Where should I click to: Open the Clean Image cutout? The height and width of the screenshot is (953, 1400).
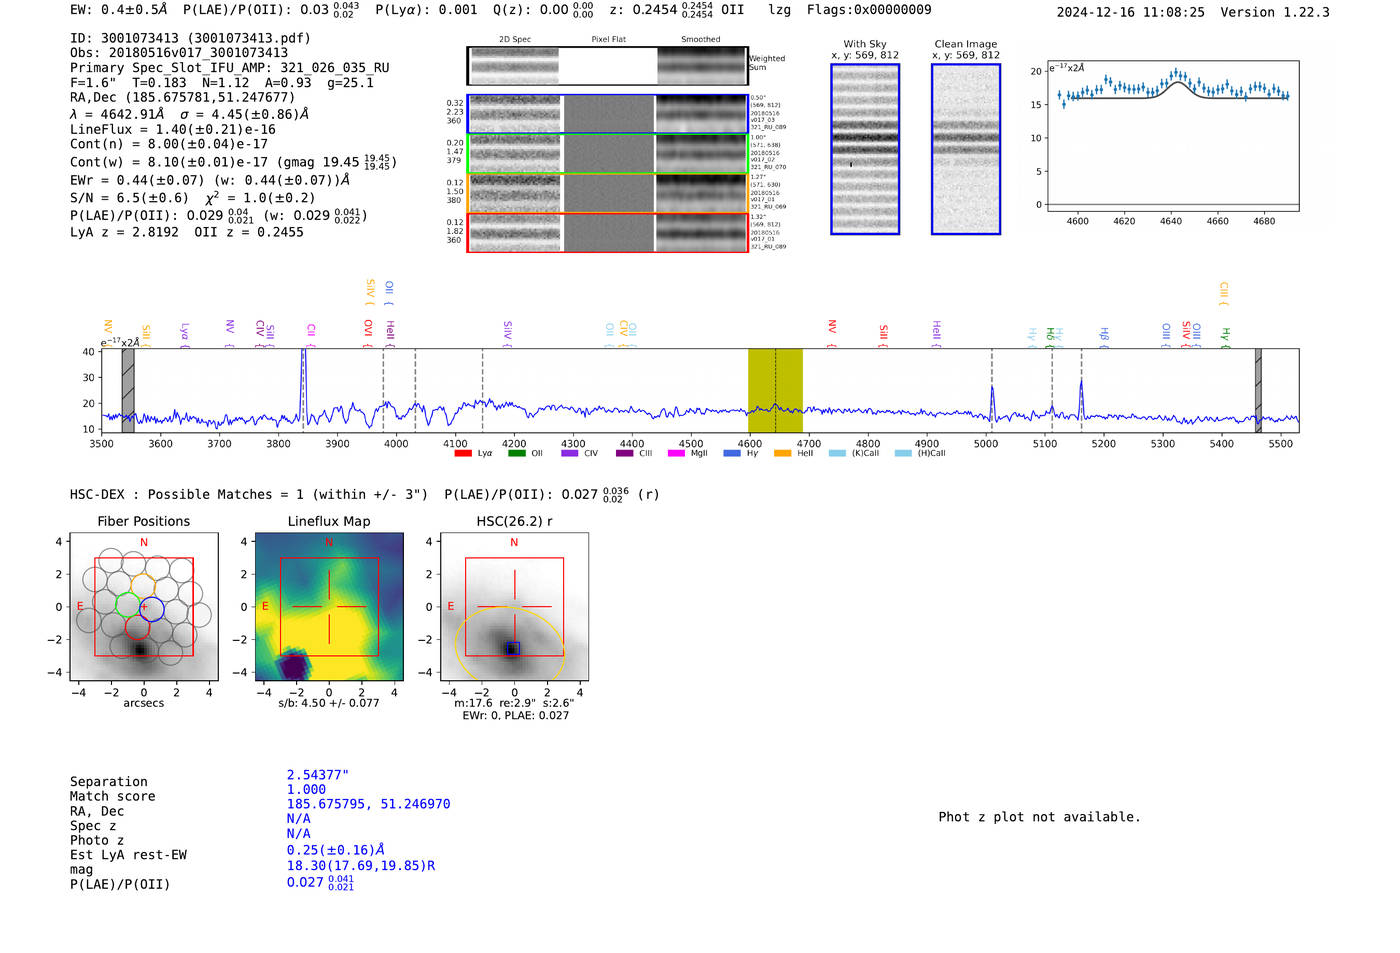point(966,149)
